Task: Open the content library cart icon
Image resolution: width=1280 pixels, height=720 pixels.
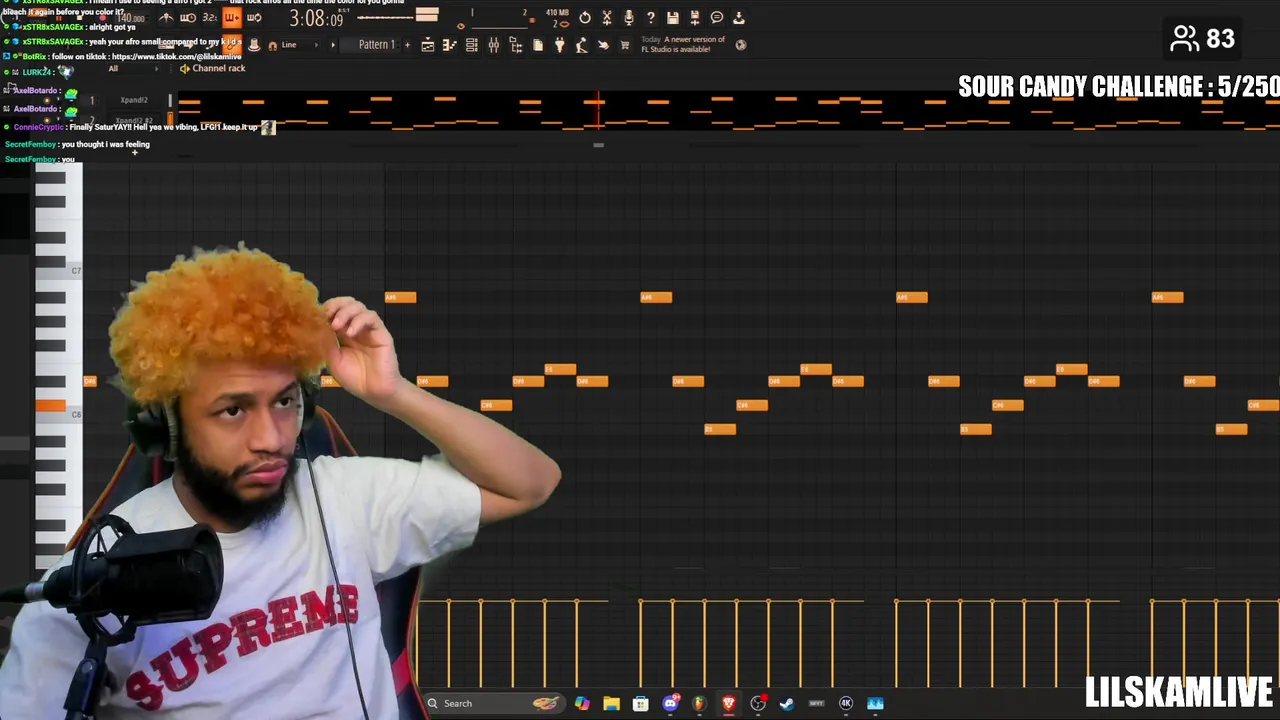Action: [x=625, y=45]
